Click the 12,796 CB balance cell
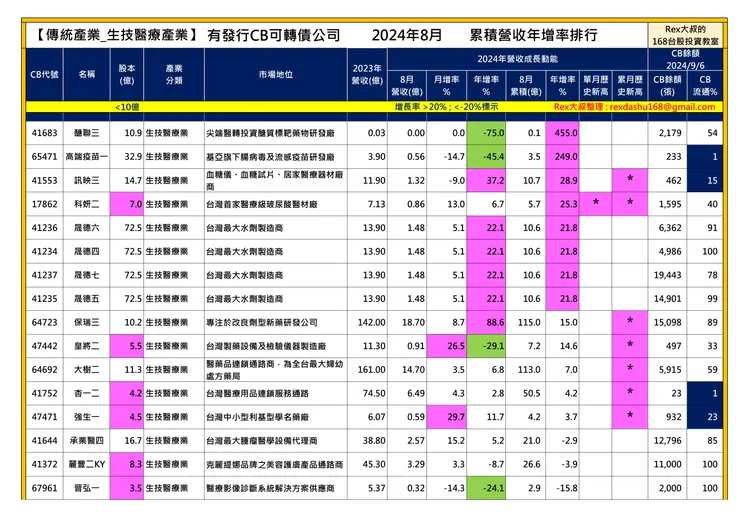 (667, 440)
